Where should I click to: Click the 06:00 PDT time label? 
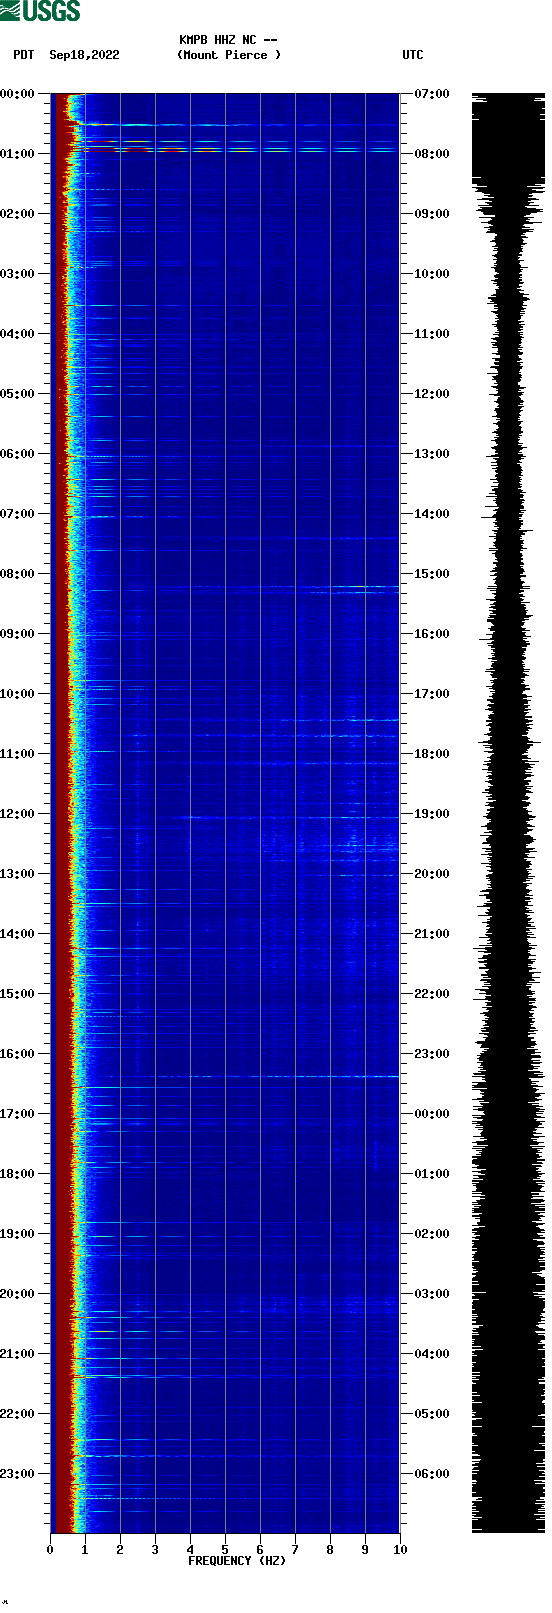click(18, 454)
